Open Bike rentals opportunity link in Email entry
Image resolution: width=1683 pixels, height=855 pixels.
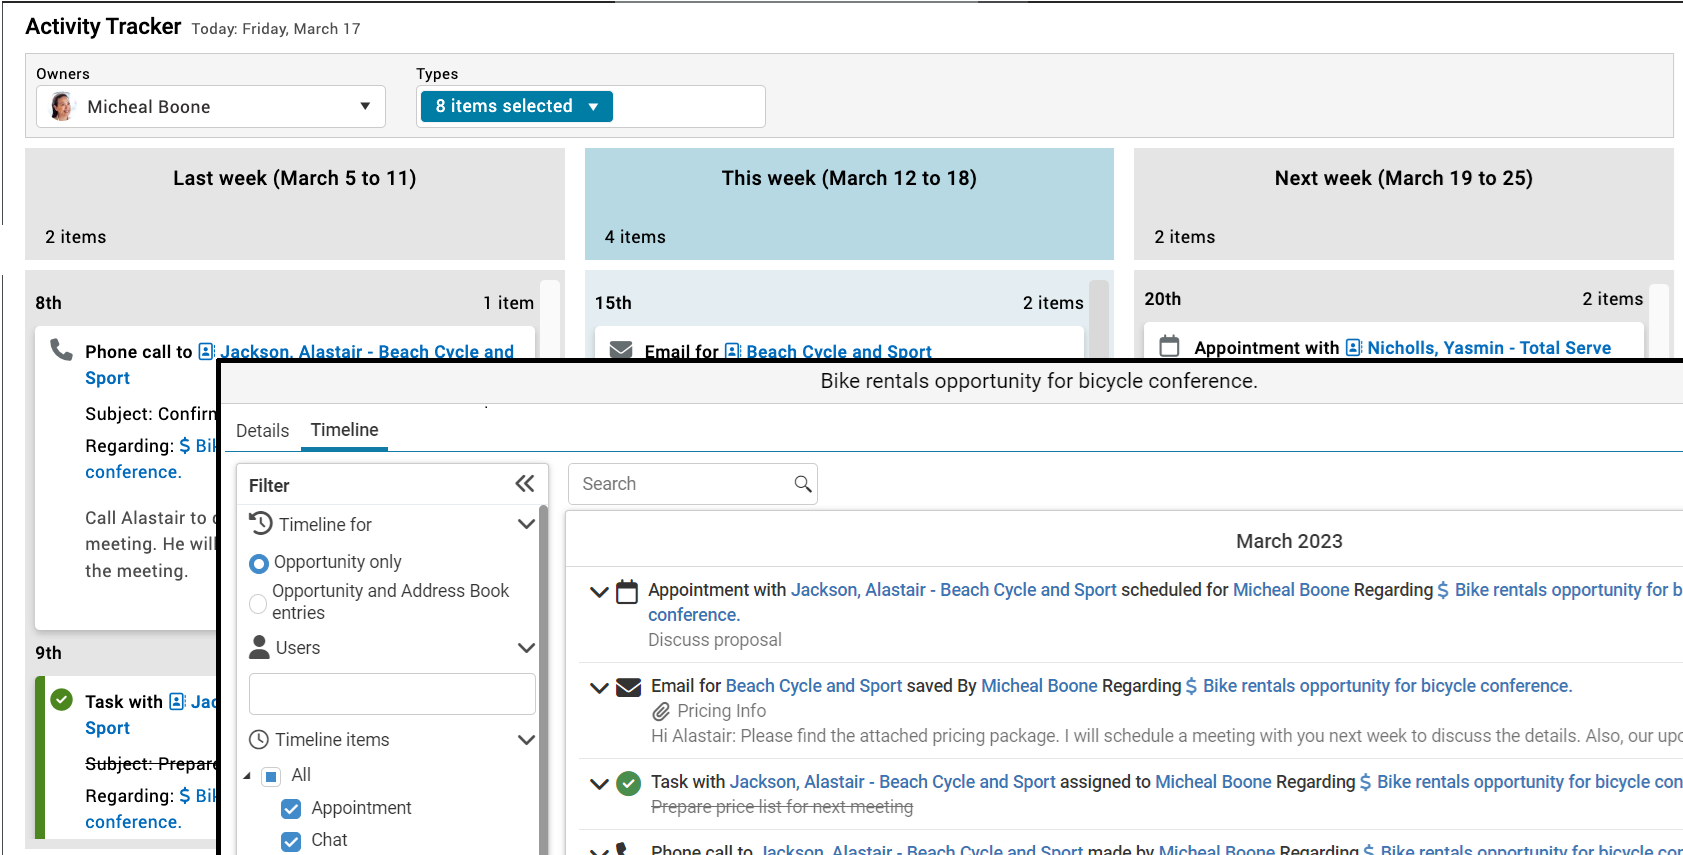(x=1388, y=686)
